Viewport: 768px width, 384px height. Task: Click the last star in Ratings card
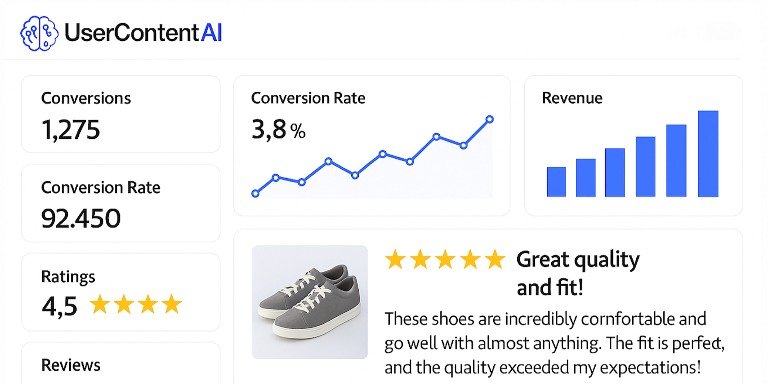point(172,304)
